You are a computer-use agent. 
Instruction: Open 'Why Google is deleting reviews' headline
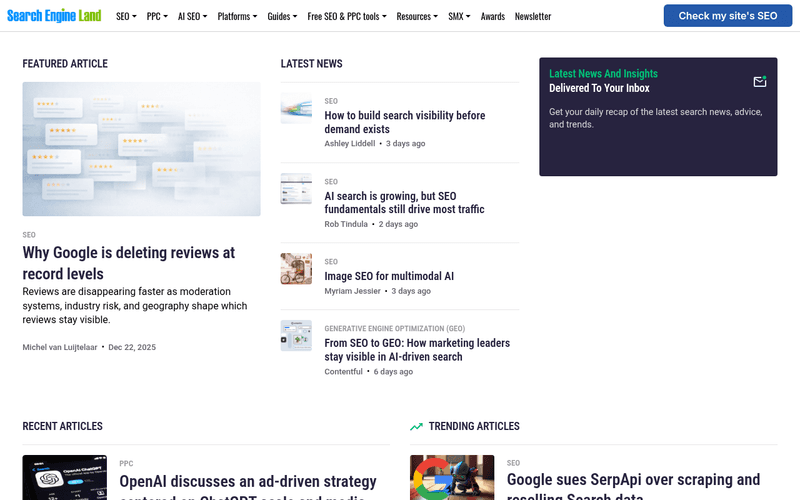coord(129,263)
